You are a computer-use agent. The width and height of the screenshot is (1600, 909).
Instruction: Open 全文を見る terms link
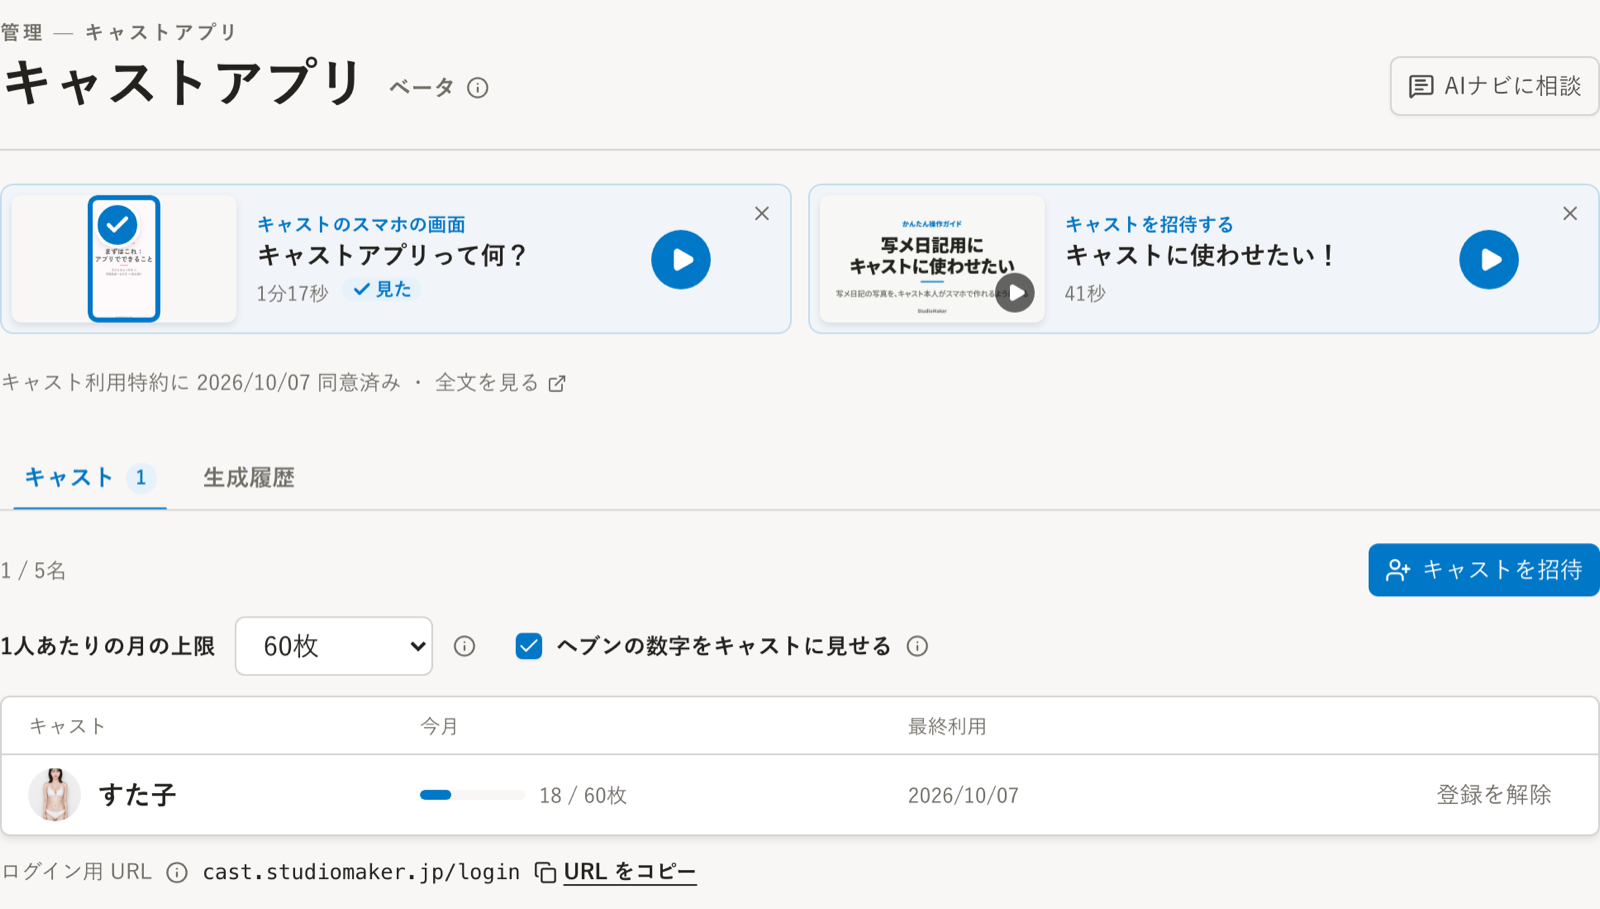click(487, 383)
